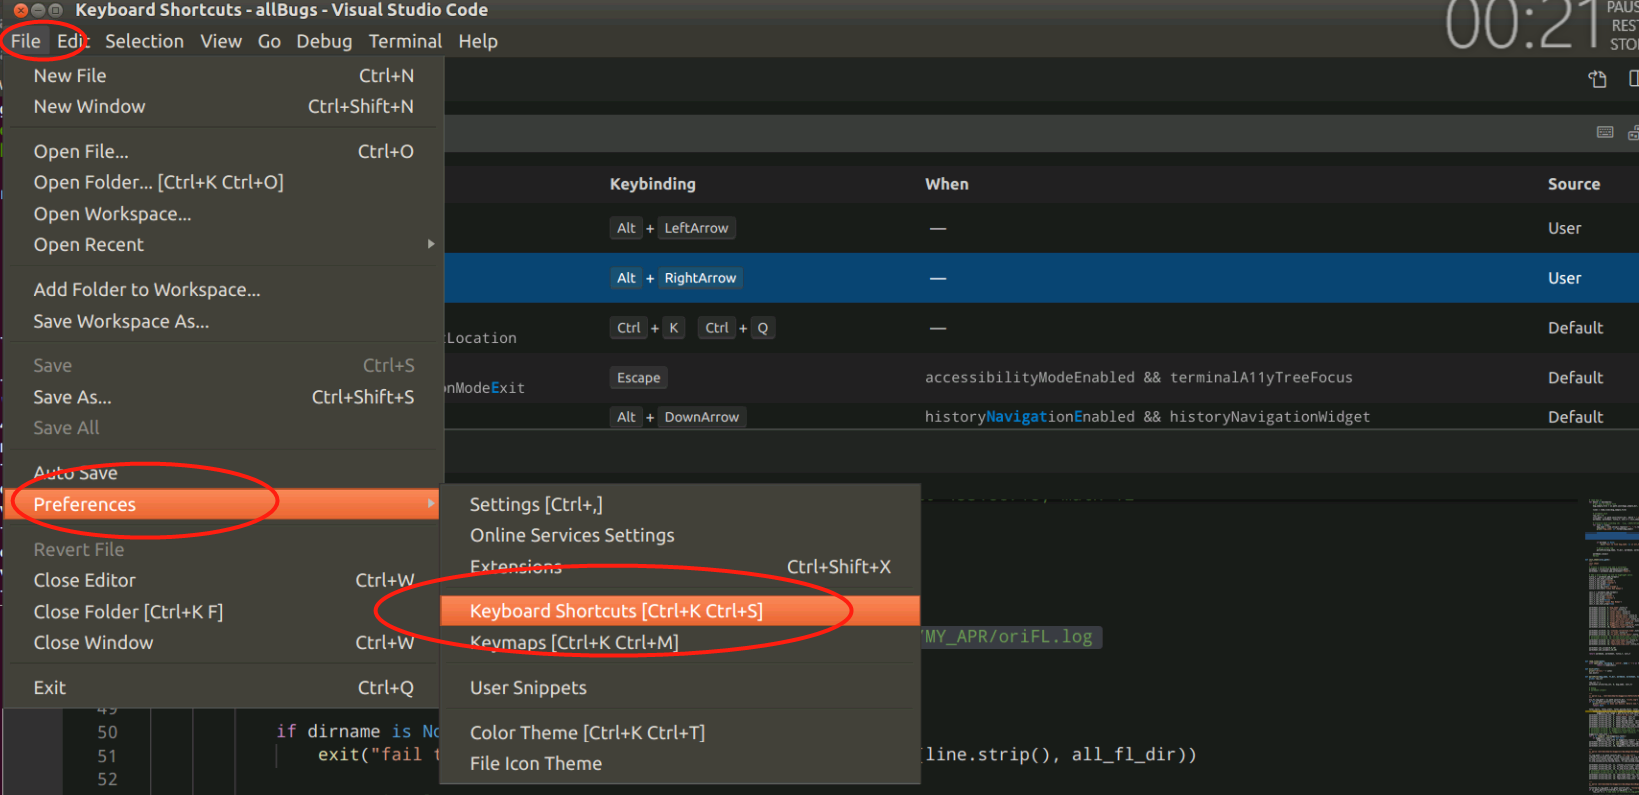Select Save As... menu entry
The width and height of the screenshot is (1639, 795).
click(224, 397)
